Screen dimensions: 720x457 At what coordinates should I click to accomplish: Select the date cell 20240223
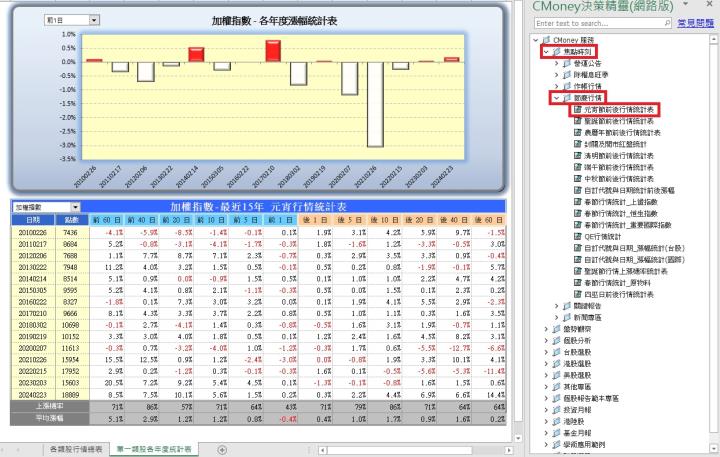(33, 395)
